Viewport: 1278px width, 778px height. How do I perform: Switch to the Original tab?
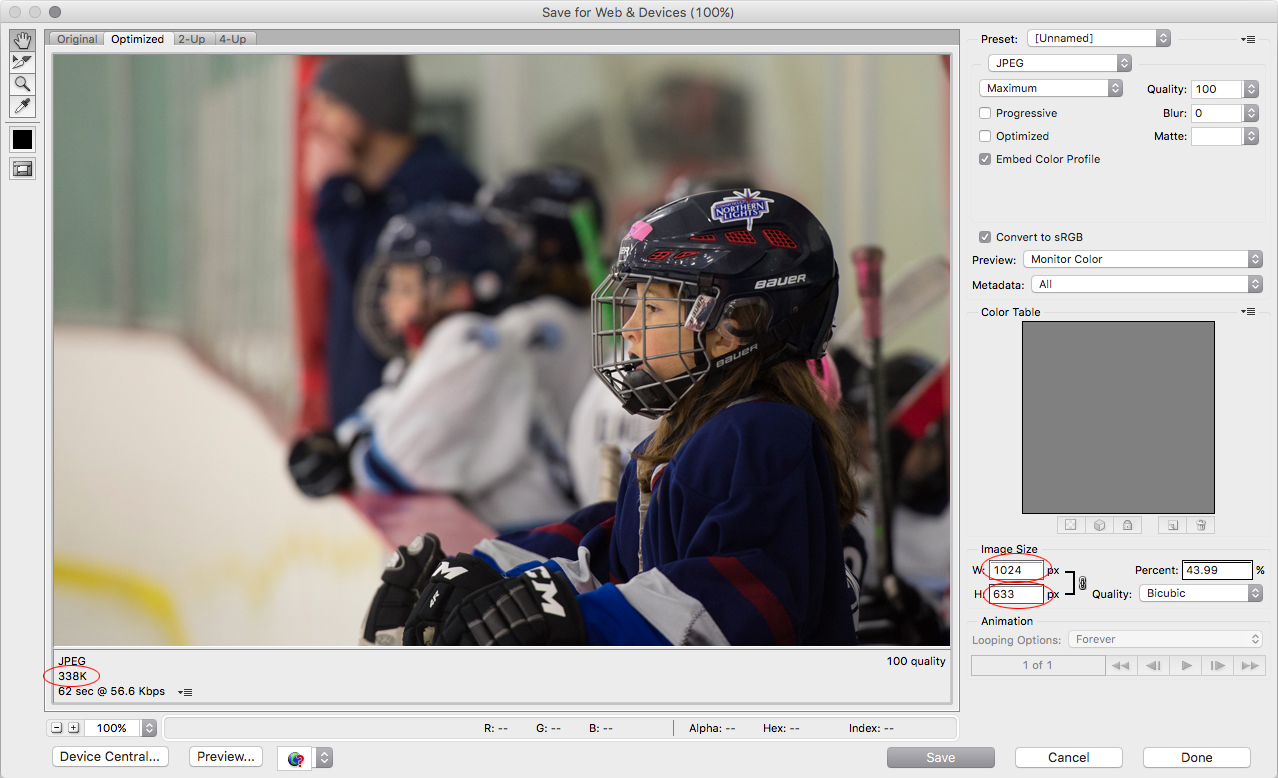(77, 39)
